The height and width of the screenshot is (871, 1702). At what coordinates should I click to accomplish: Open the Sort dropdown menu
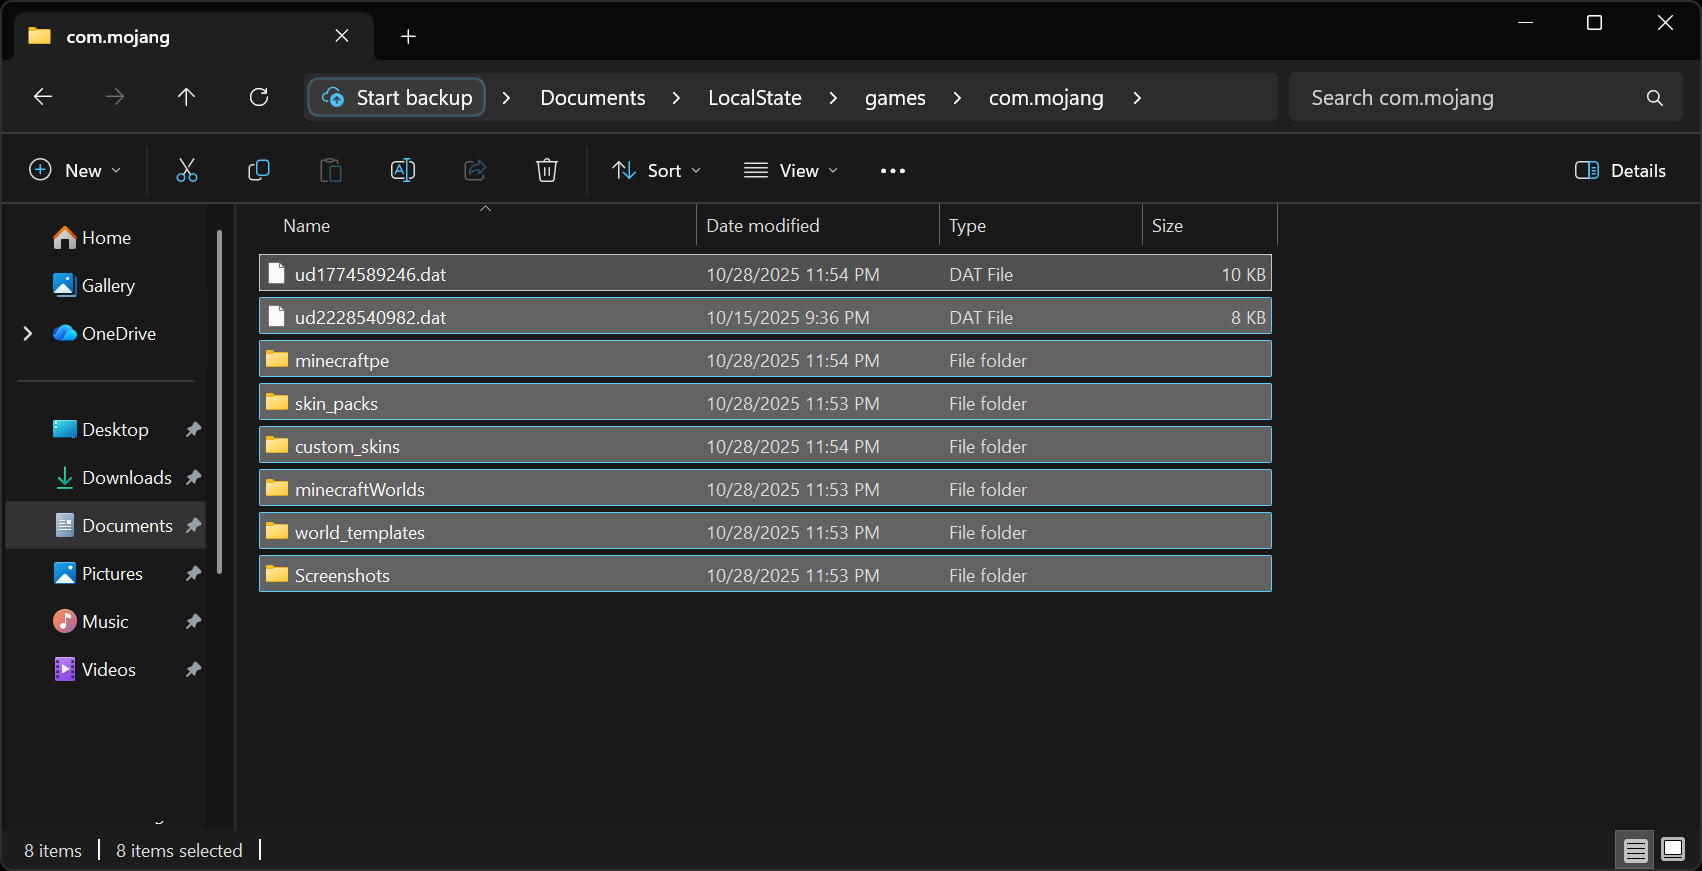click(x=656, y=170)
